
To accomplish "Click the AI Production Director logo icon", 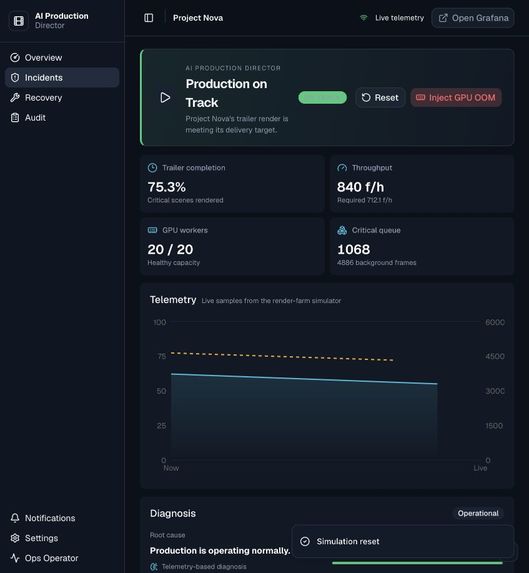I will (19, 21).
